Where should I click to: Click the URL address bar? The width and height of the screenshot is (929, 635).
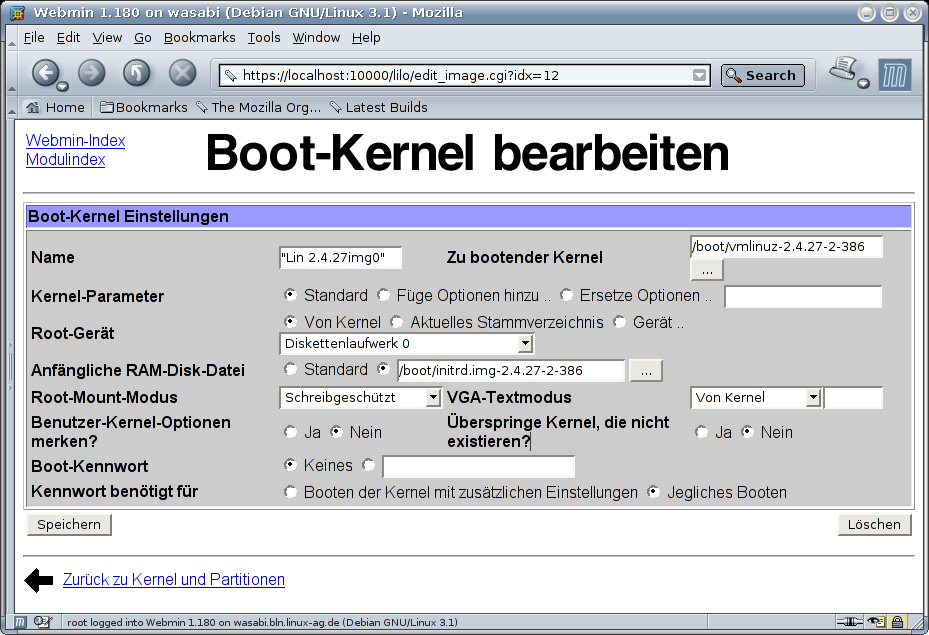465,75
